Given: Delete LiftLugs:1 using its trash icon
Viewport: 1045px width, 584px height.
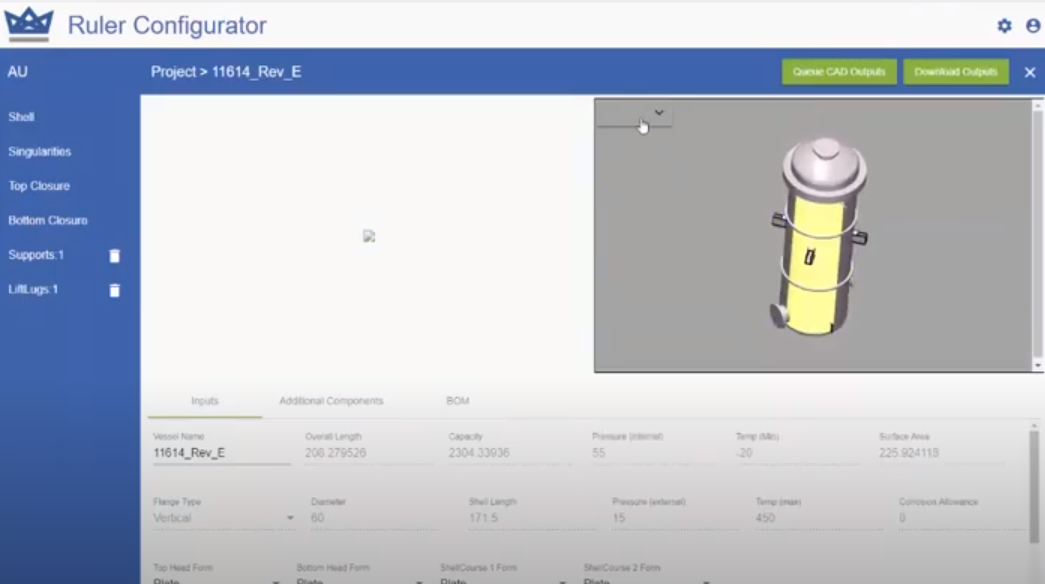Looking at the screenshot, I should [115, 290].
